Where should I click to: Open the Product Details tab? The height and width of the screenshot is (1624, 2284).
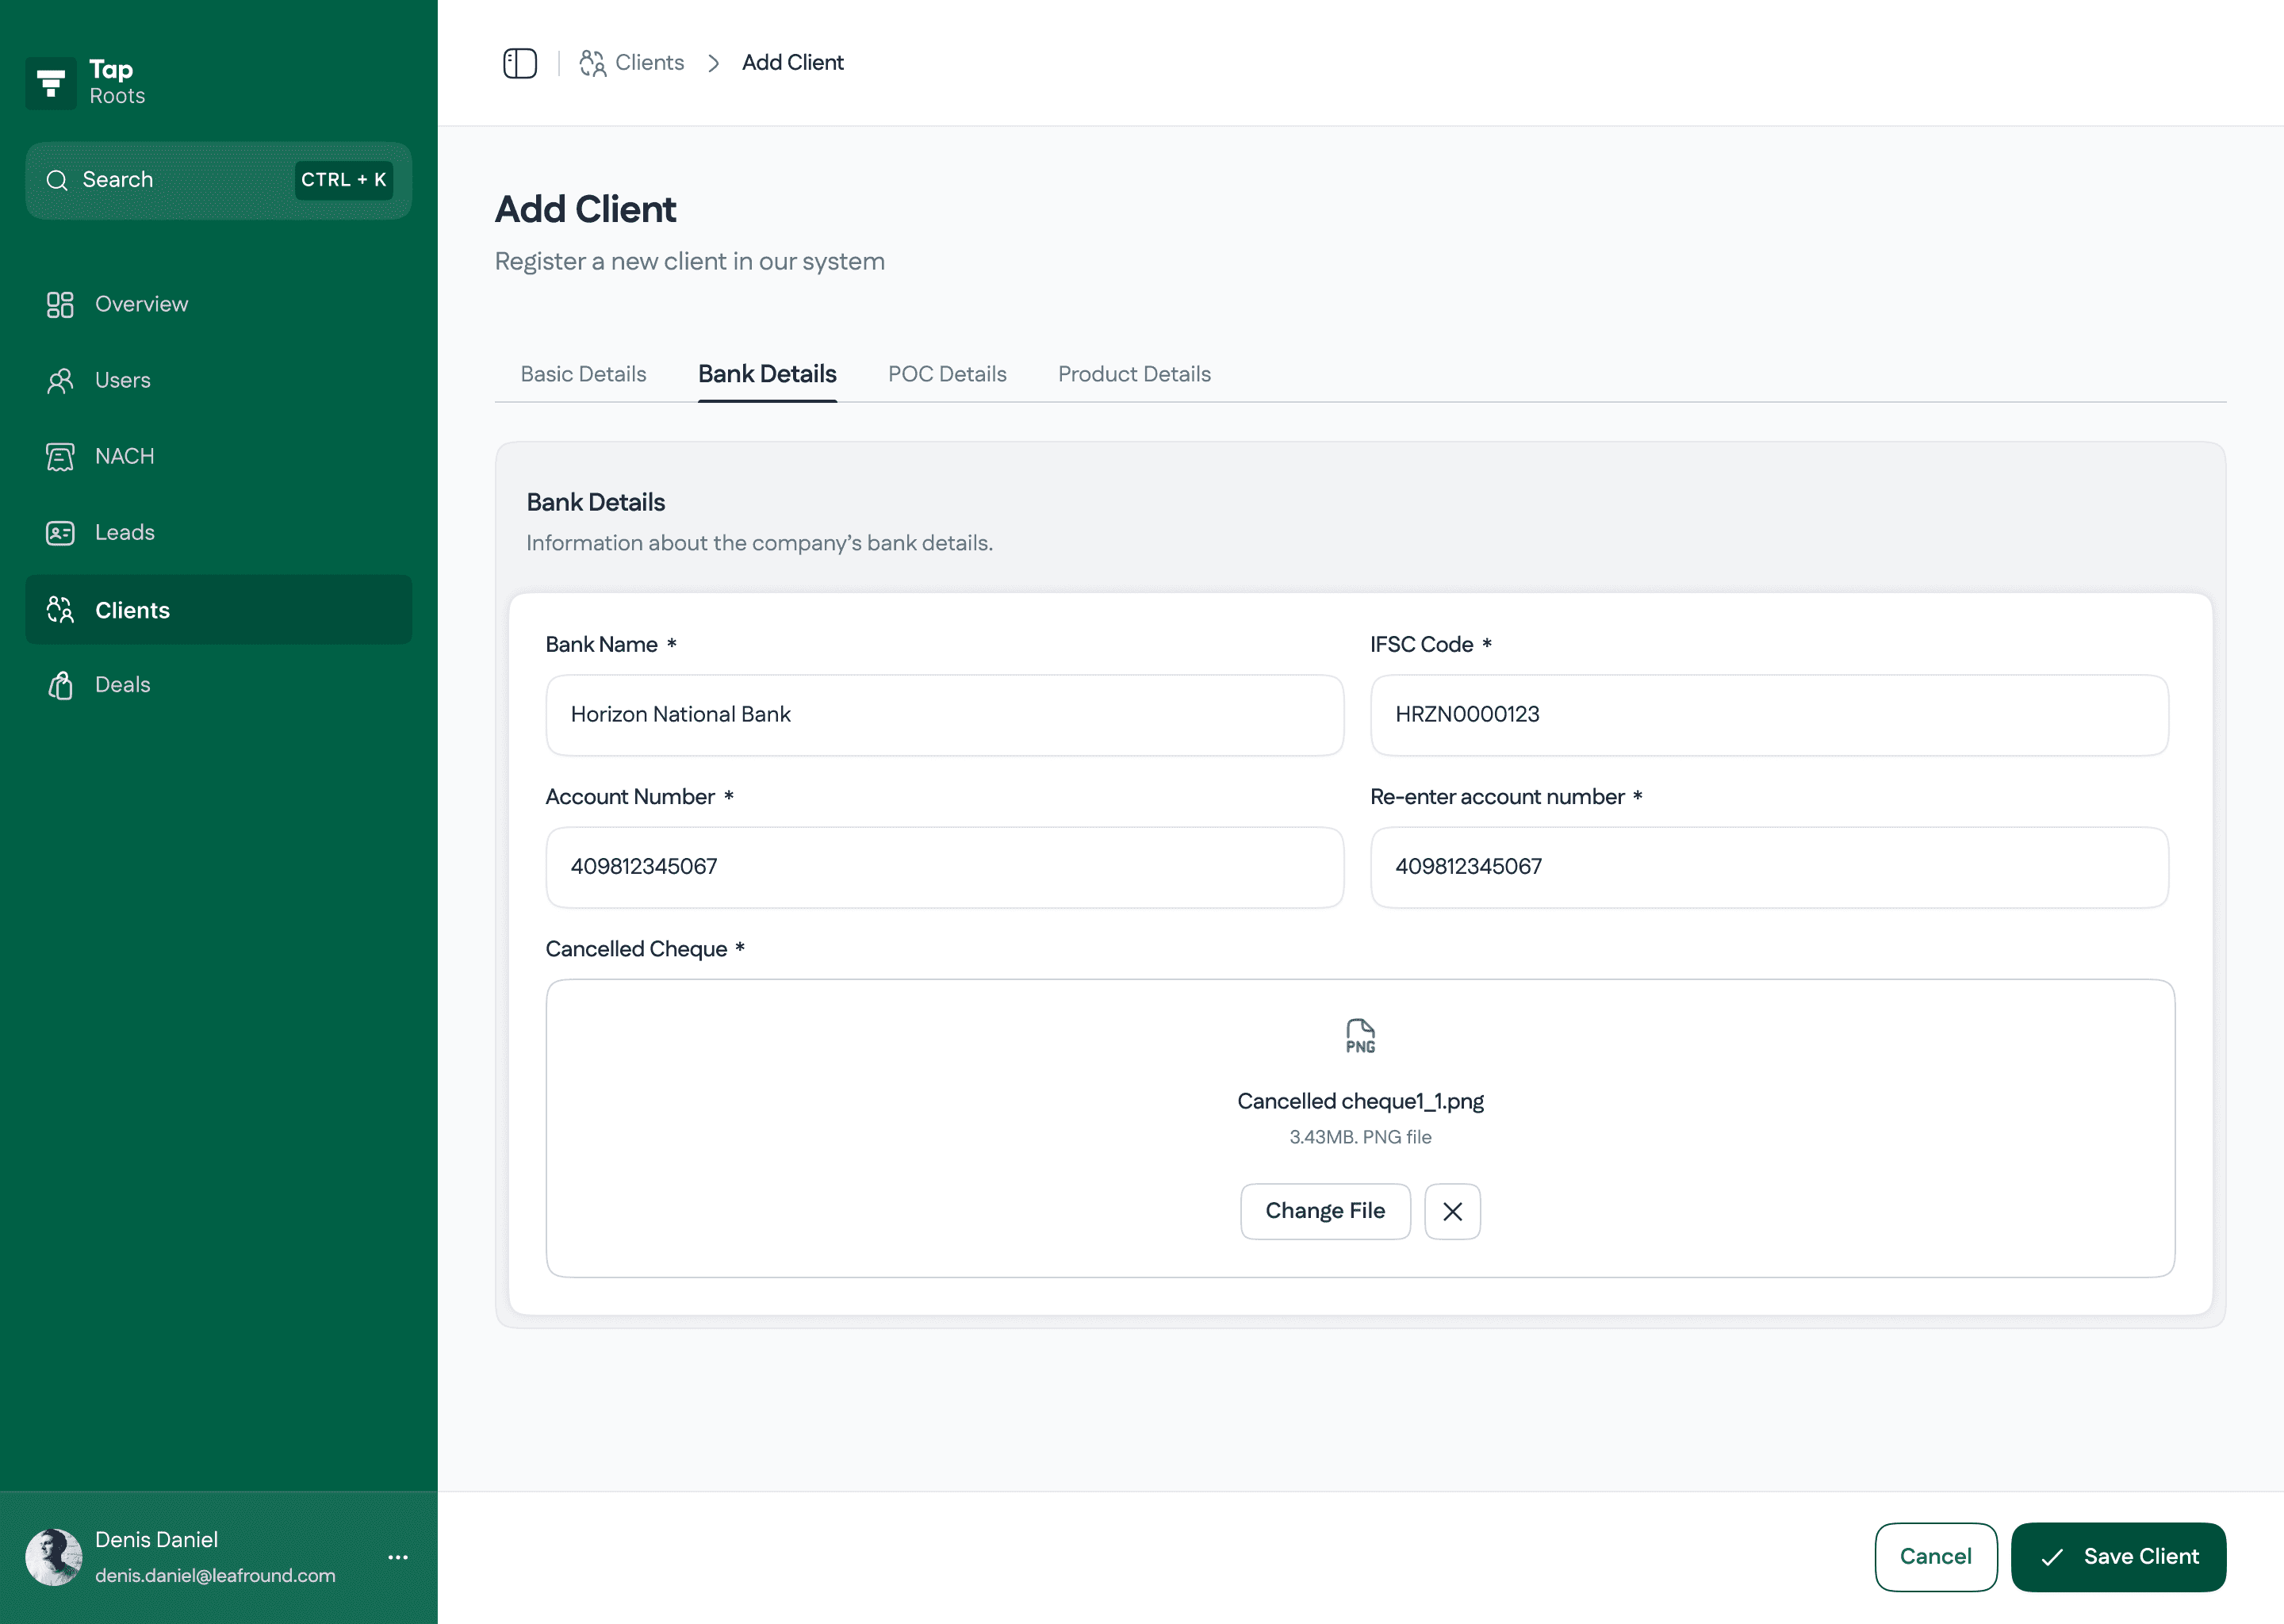[1134, 374]
